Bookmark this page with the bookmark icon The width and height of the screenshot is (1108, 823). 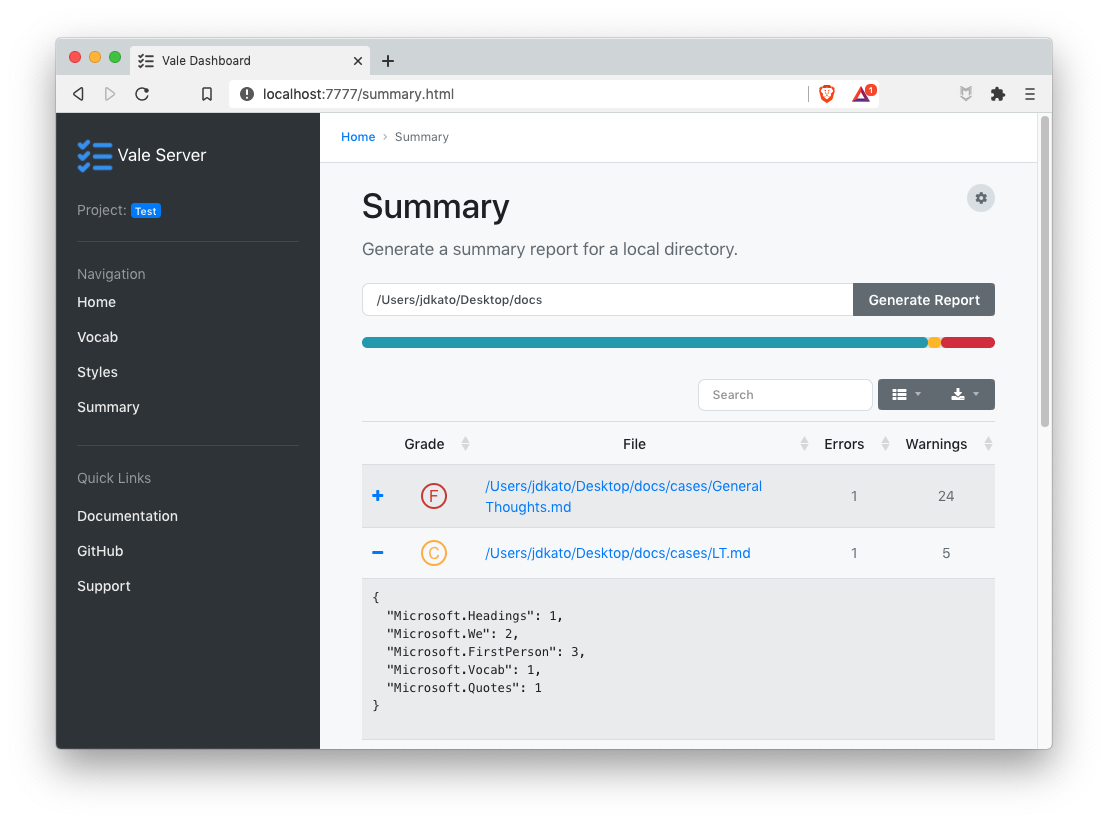[x=207, y=94]
